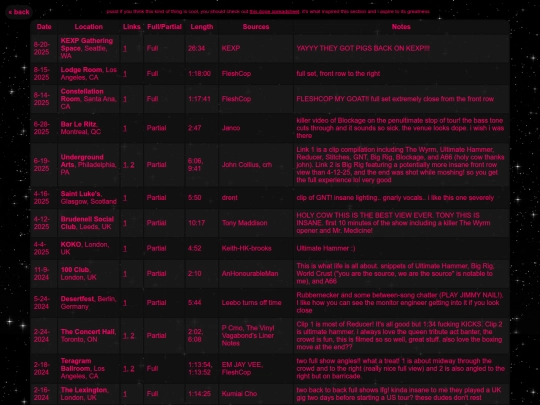Click 'KEXP Gathering Space, Seattle, WA' location

87,49
